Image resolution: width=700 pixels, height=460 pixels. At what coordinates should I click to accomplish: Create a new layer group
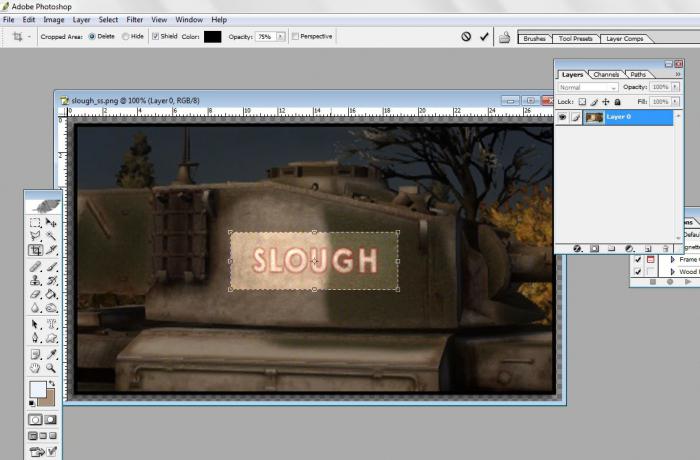pyautogui.click(x=612, y=248)
